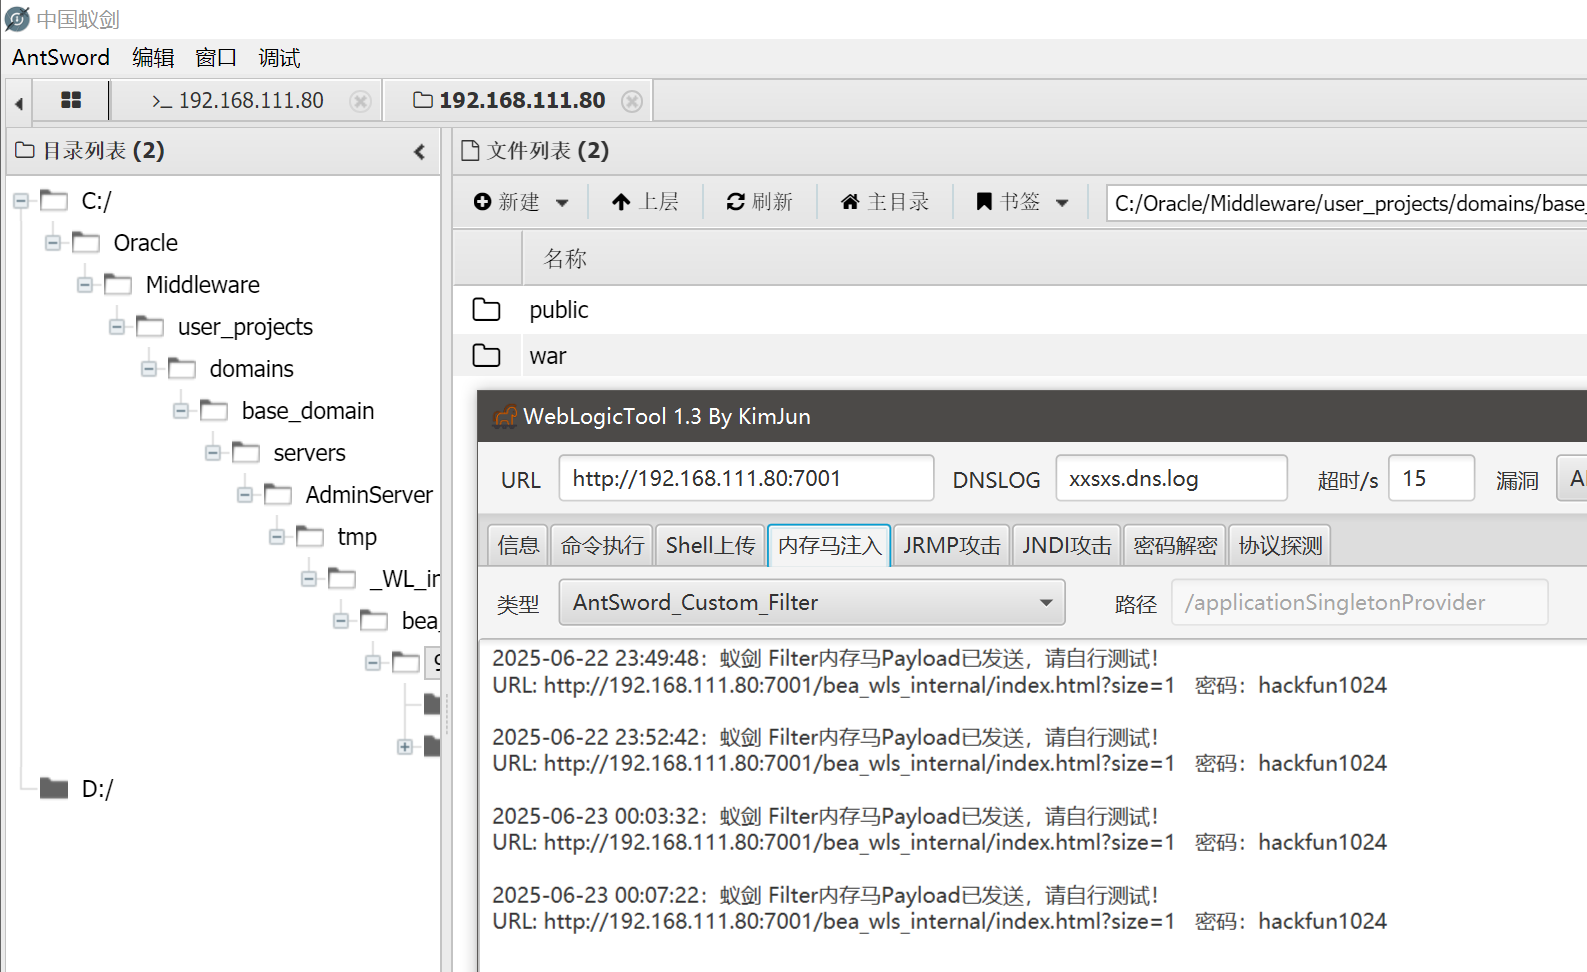The width and height of the screenshot is (1587, 972).
Task: Click the Oracle folder icon in tree
Action: tap(86, 242)
